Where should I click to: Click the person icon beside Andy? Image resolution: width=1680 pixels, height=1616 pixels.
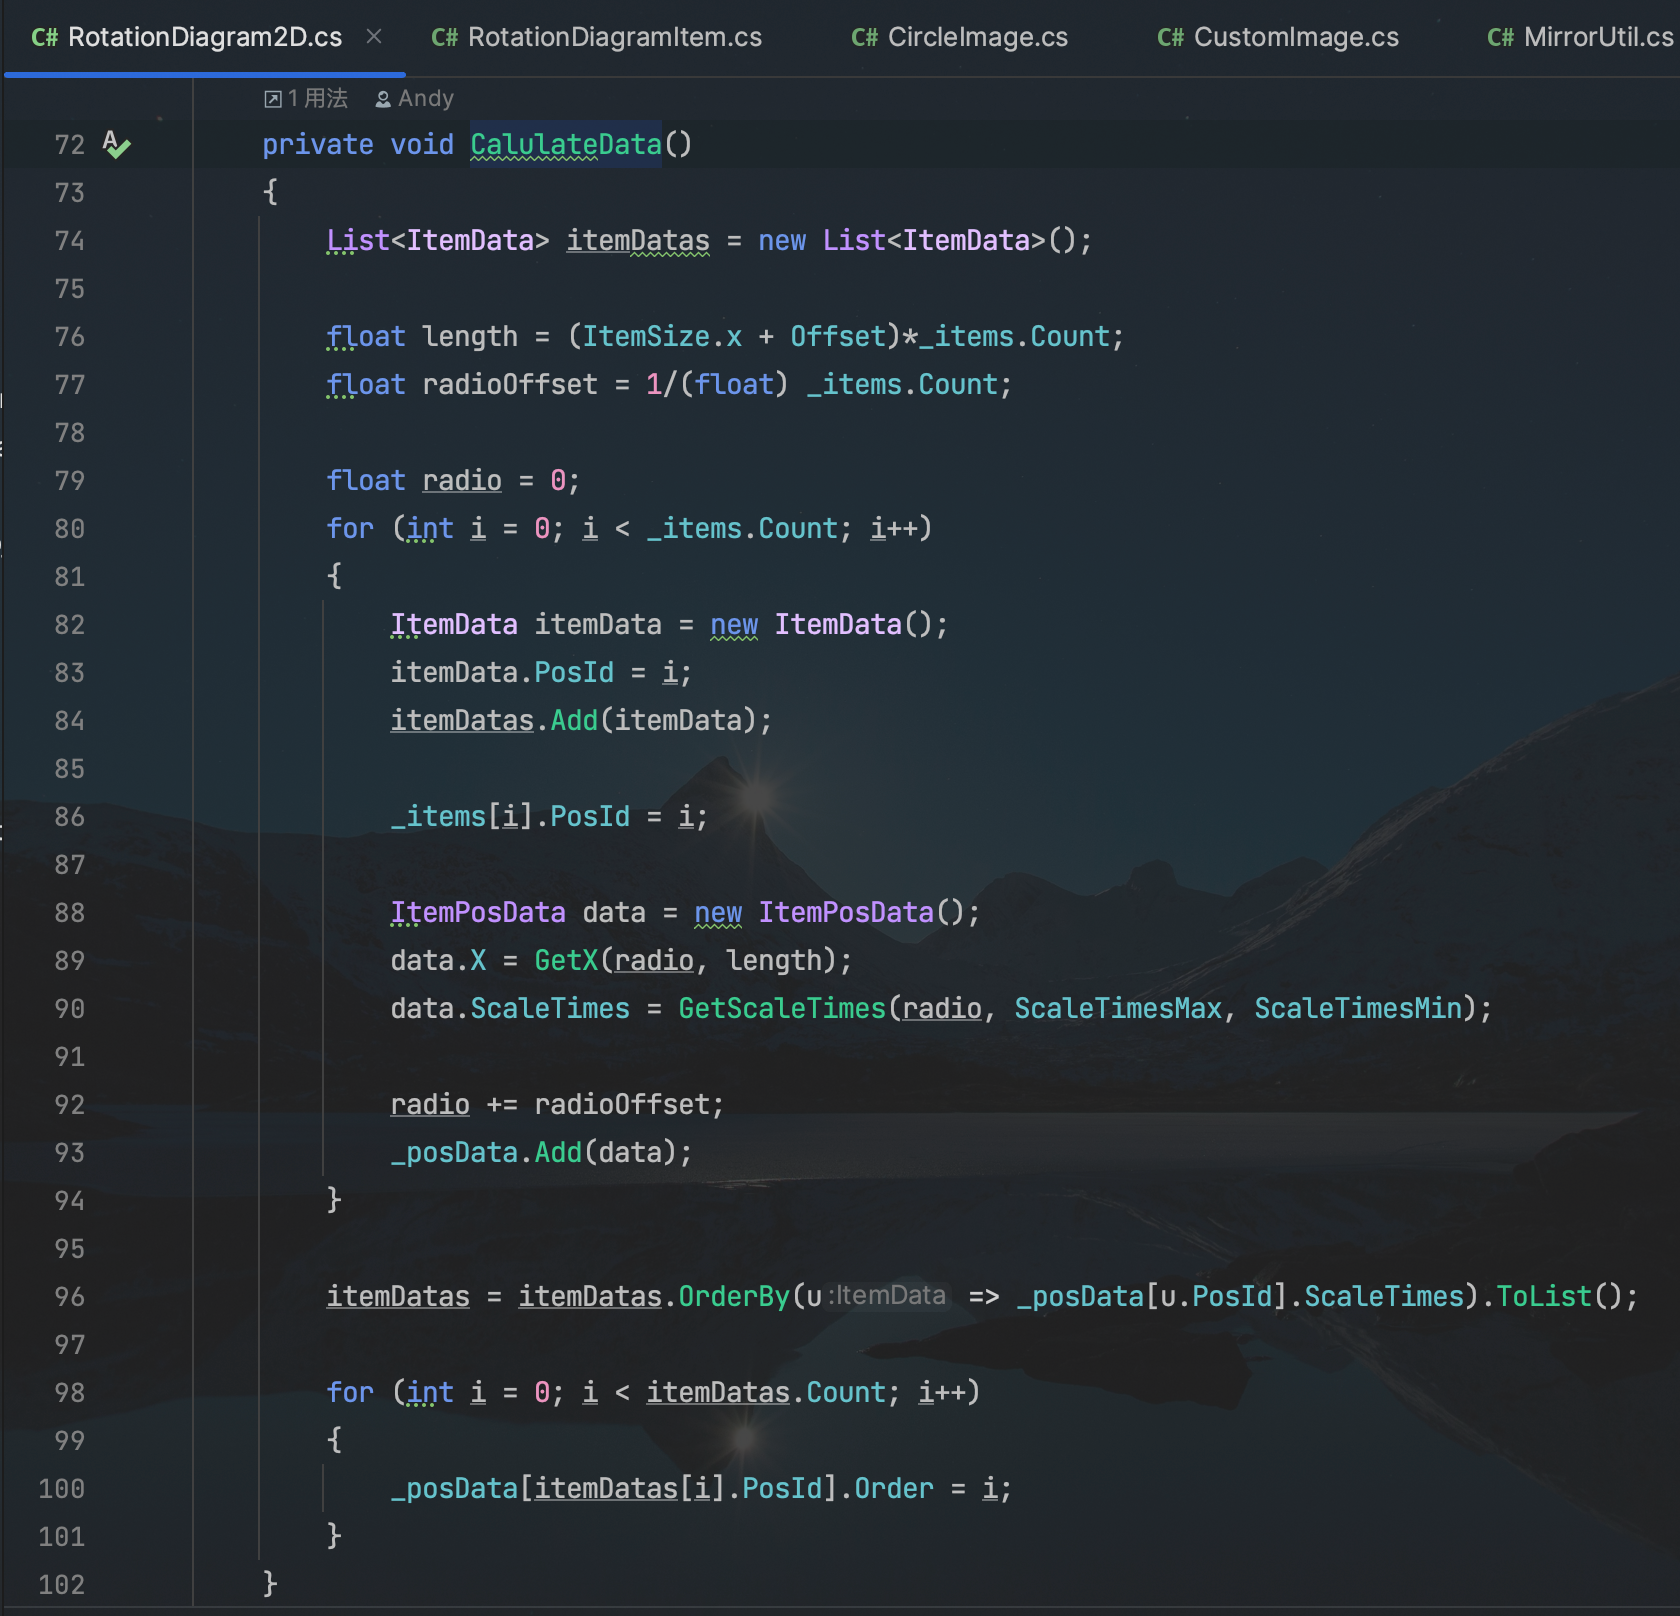click(x=383, y=99)
